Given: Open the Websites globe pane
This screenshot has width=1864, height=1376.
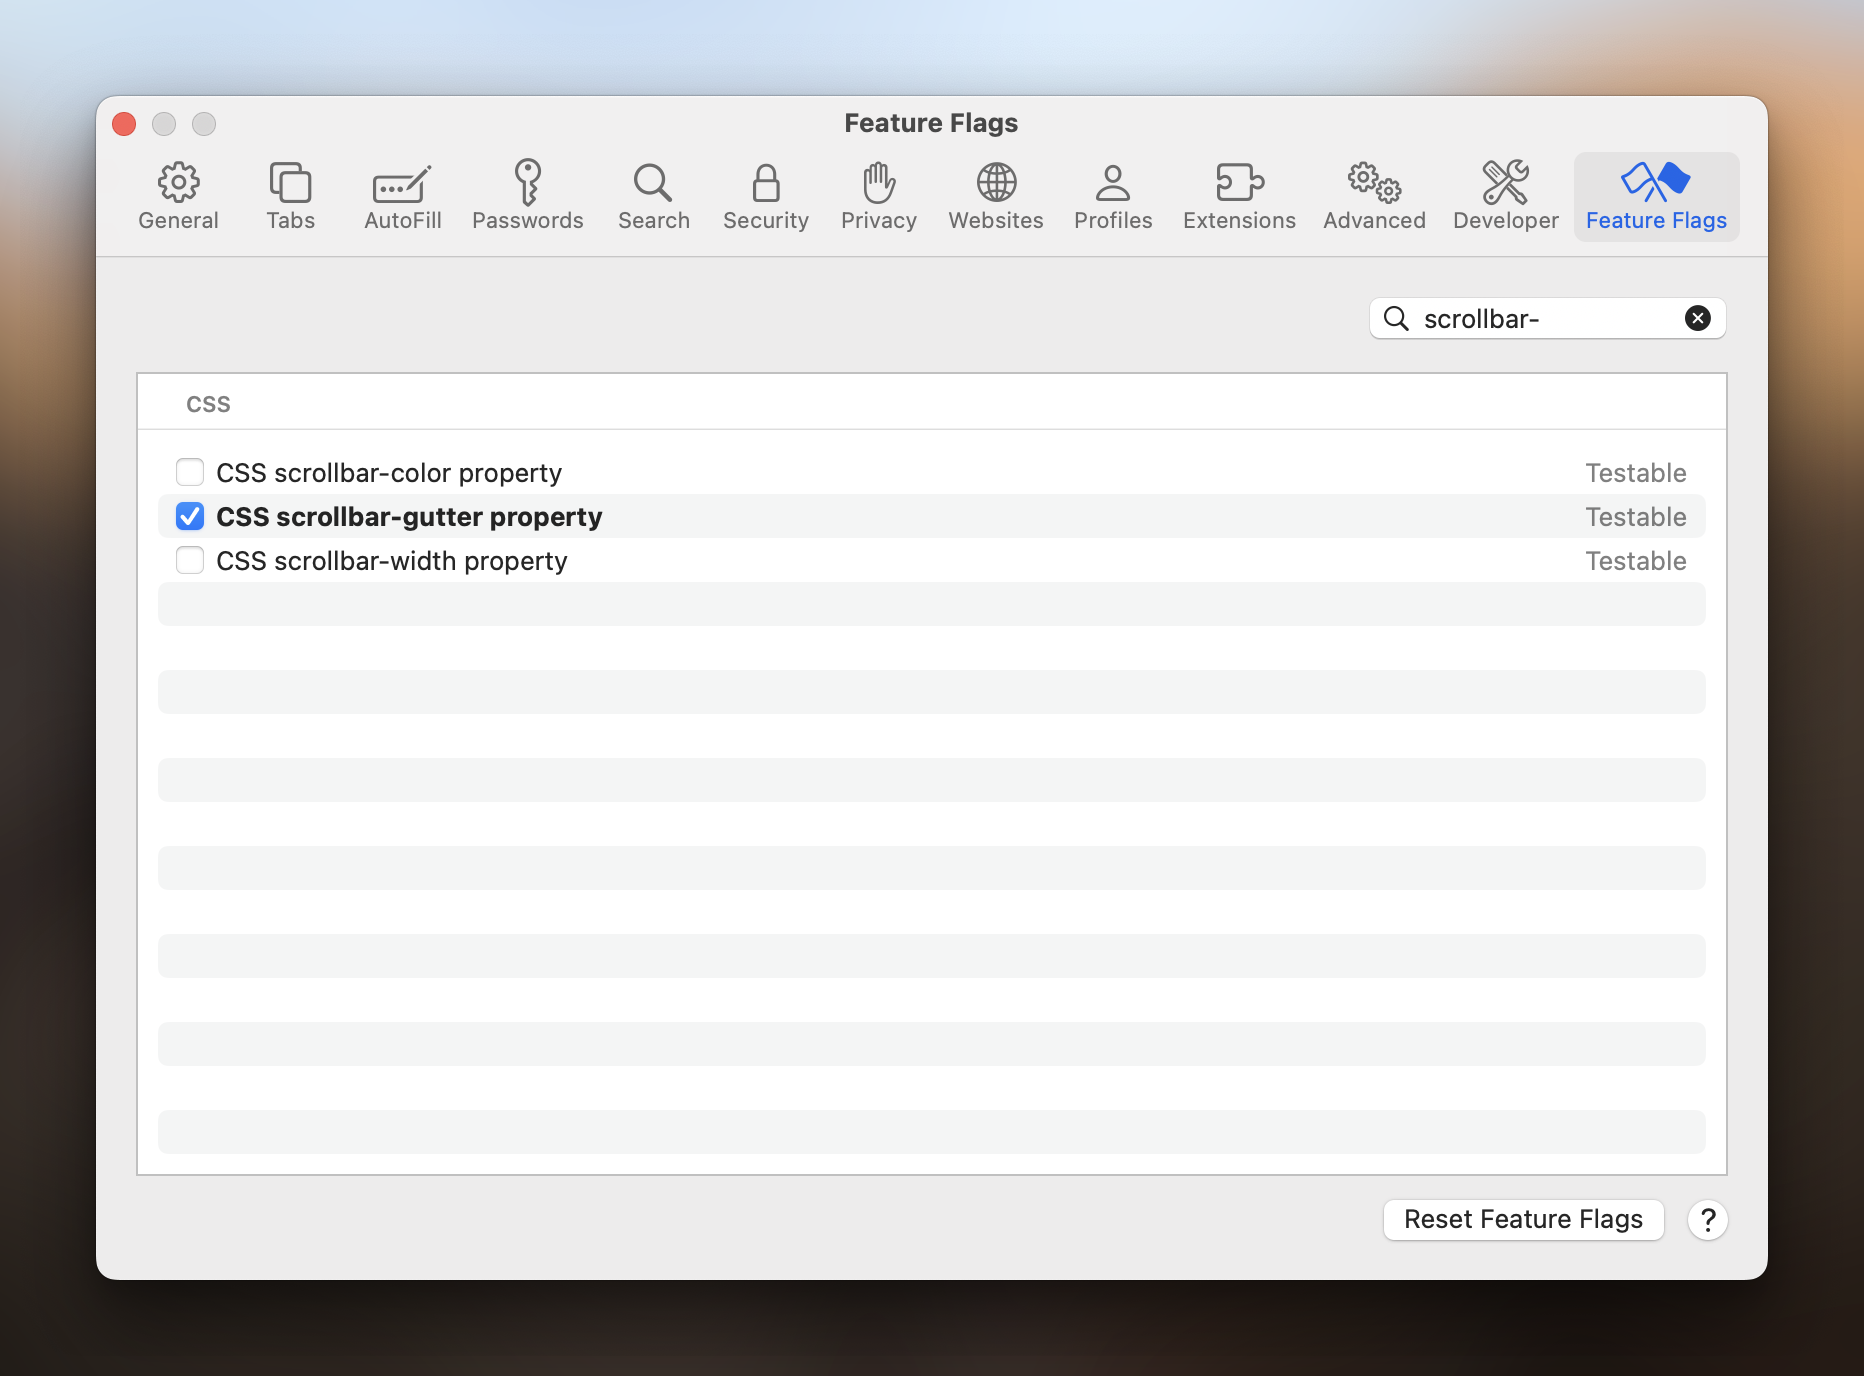Looking at the screenshot, I should 995,197.
